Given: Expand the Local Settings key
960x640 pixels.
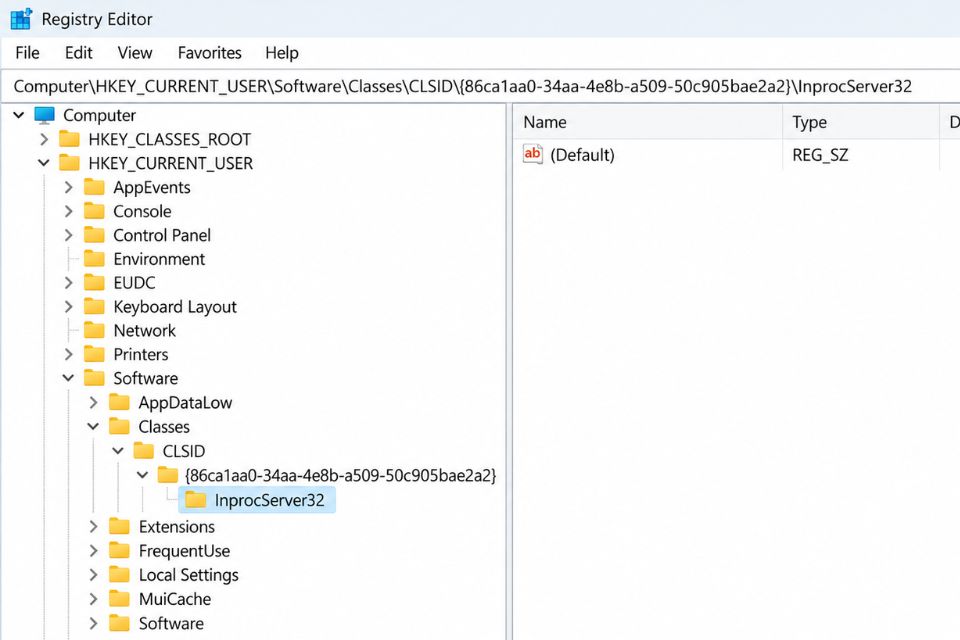Looking at the screenshot, I should click(x=93, y=574).
